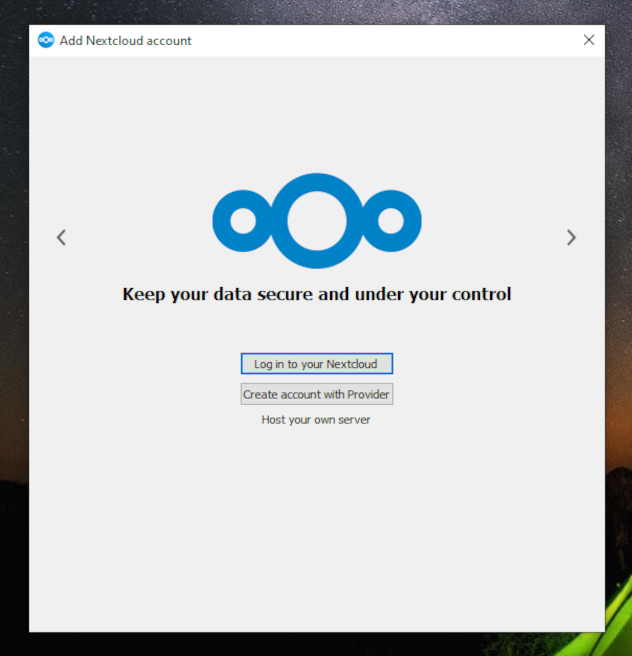Close the Add Nextcloud account dialog
The height and width of the screenshot is (656, 632).
589,40
